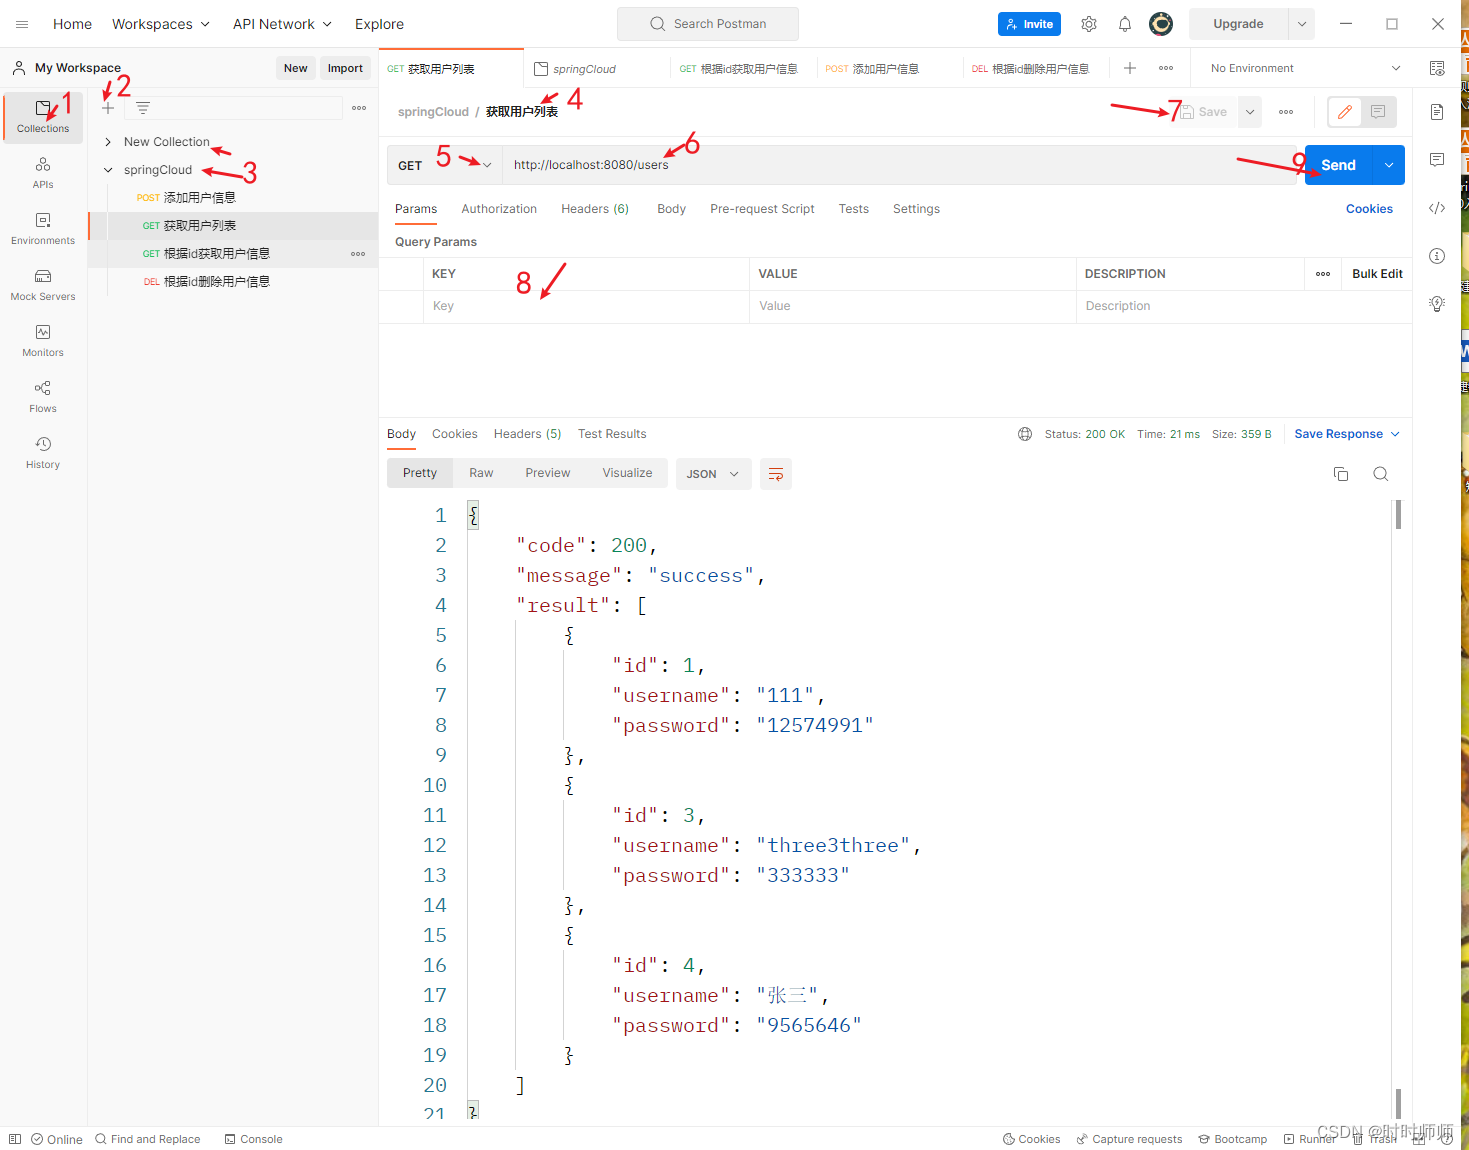Open the Save Response dropdown

coord(1347,434)
